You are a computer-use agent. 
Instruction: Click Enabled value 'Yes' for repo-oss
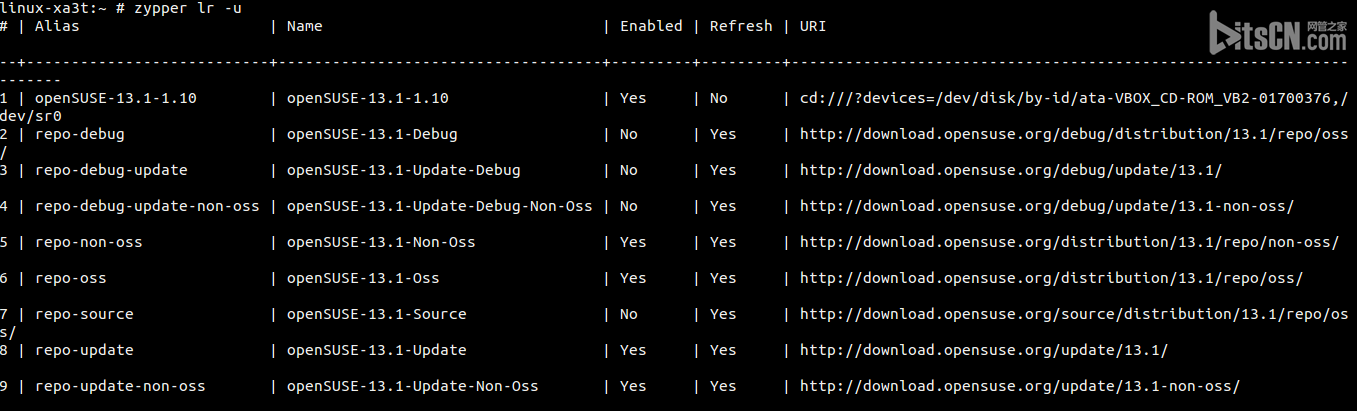point(633,278)
